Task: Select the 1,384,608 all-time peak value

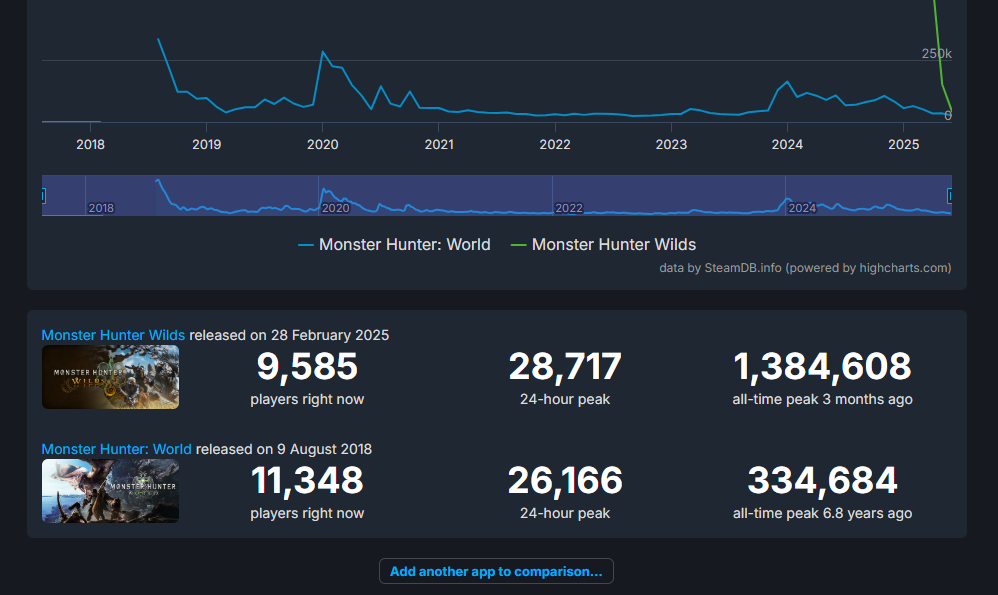Action: pyautogui.click(x=822, y=367)
